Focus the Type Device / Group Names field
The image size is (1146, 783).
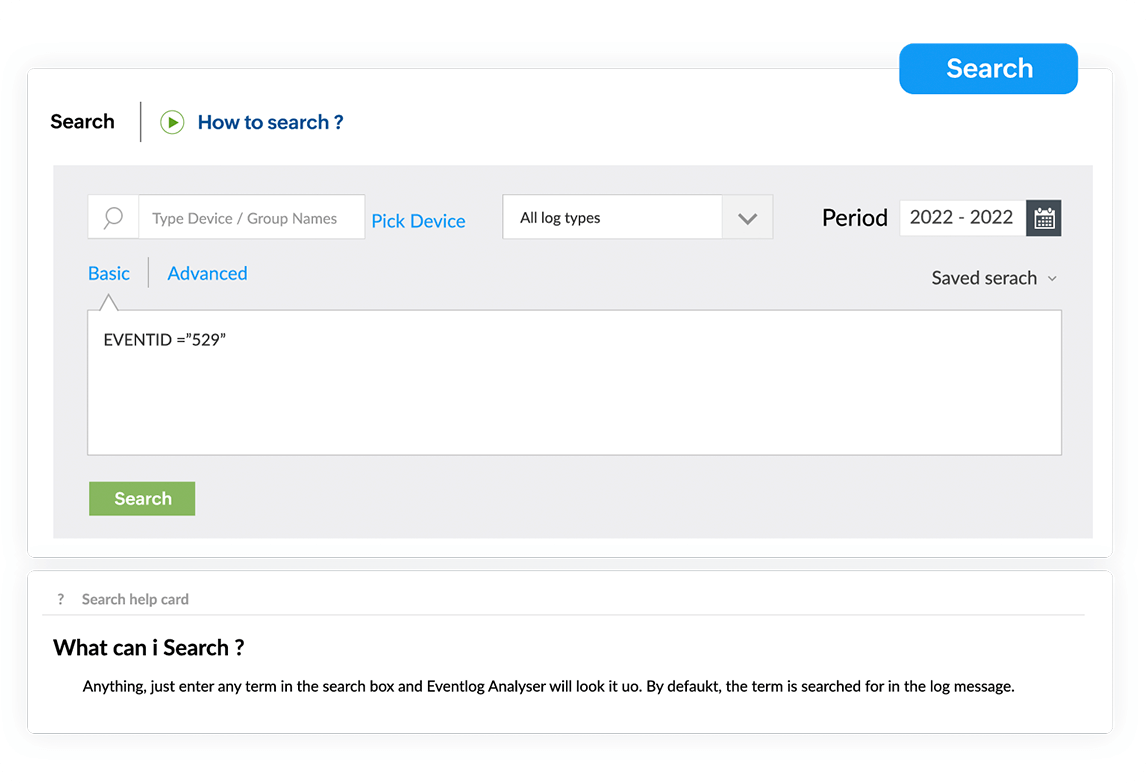(251, 217)
